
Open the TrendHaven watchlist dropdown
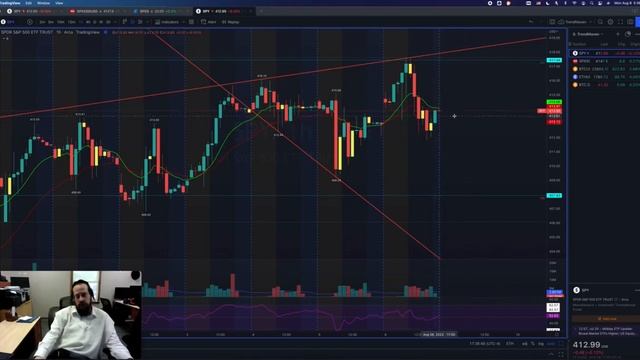point(588,34)
